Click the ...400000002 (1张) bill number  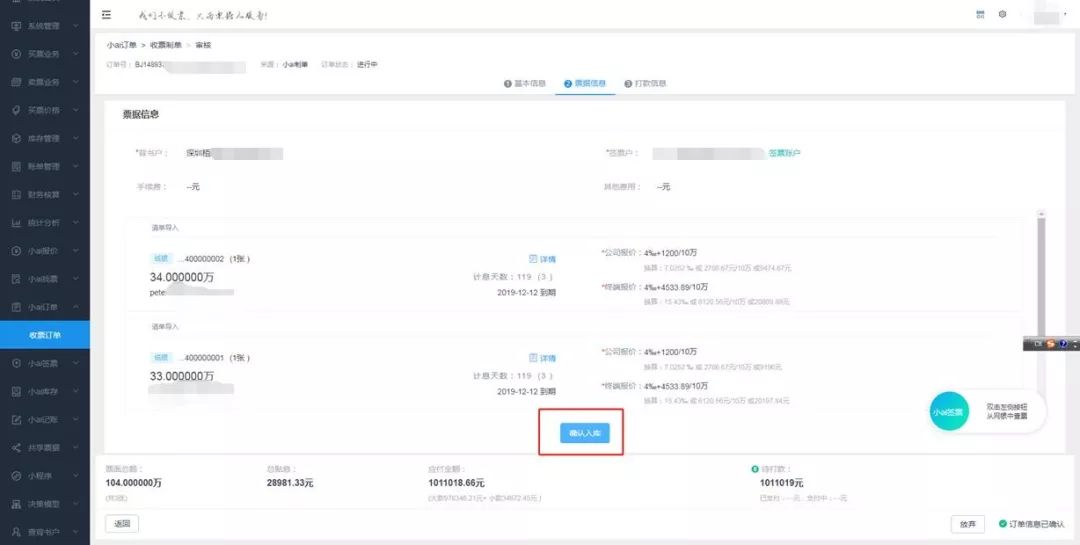(x=214, y=260)
